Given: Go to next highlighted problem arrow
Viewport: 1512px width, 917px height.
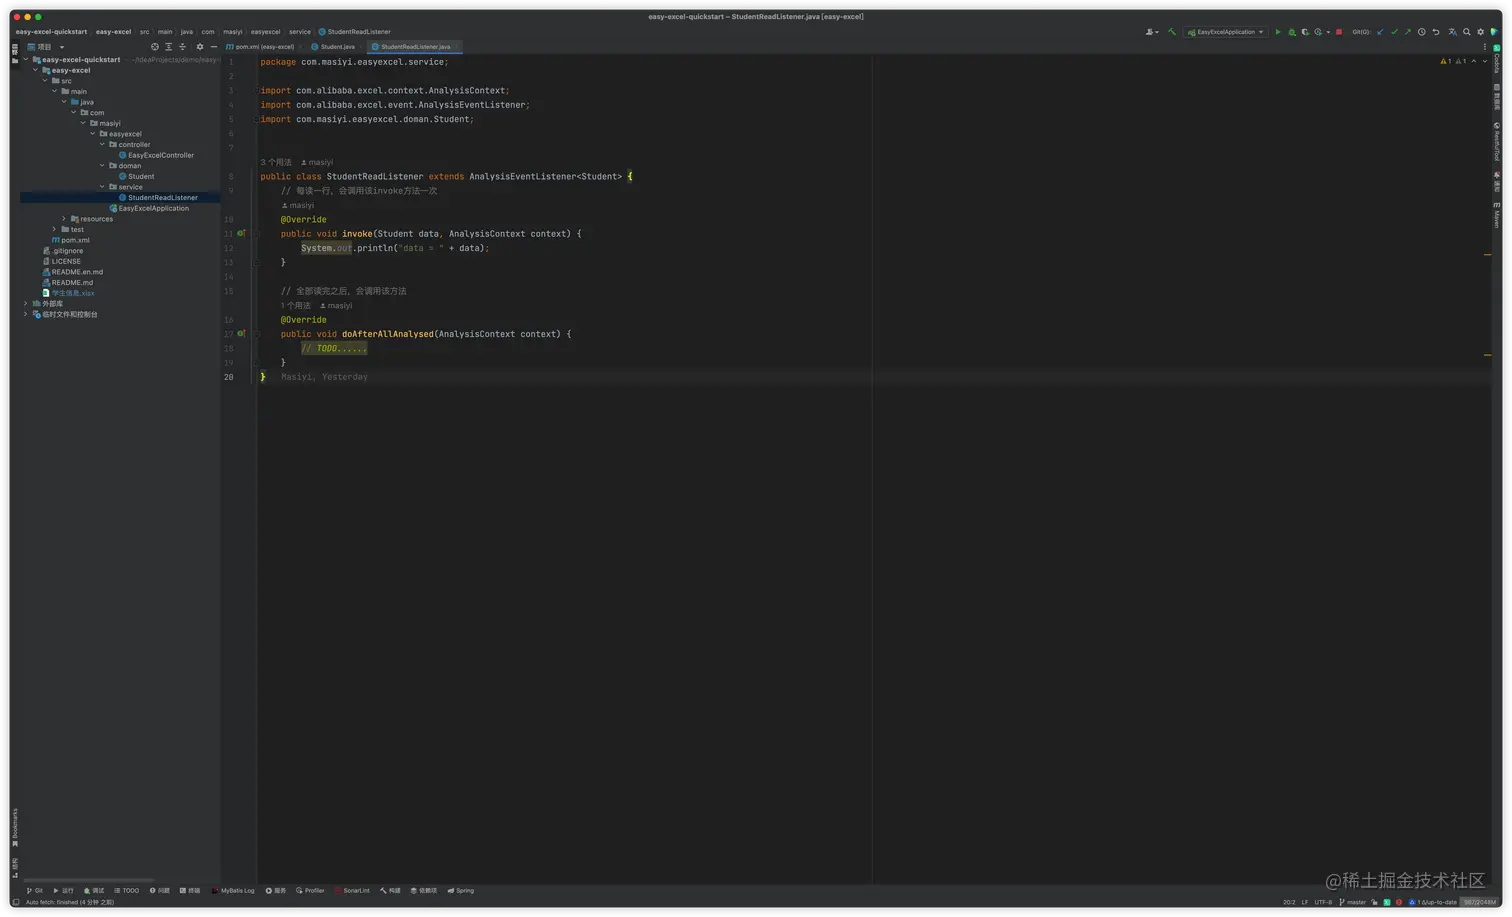Looking at the screenshot, I should tap(1485, 62).
